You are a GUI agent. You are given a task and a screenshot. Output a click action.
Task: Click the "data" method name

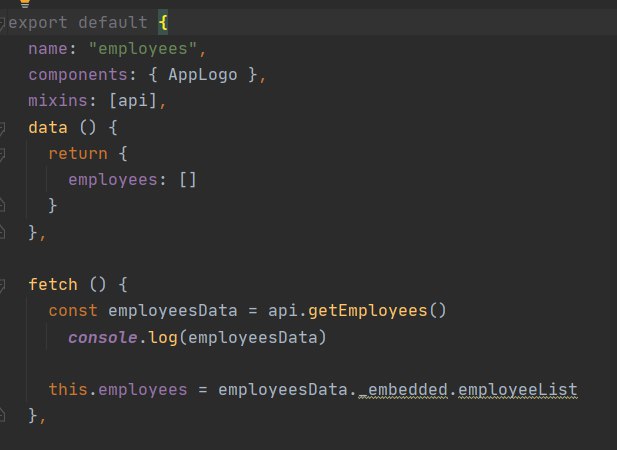tap(48, 127)
